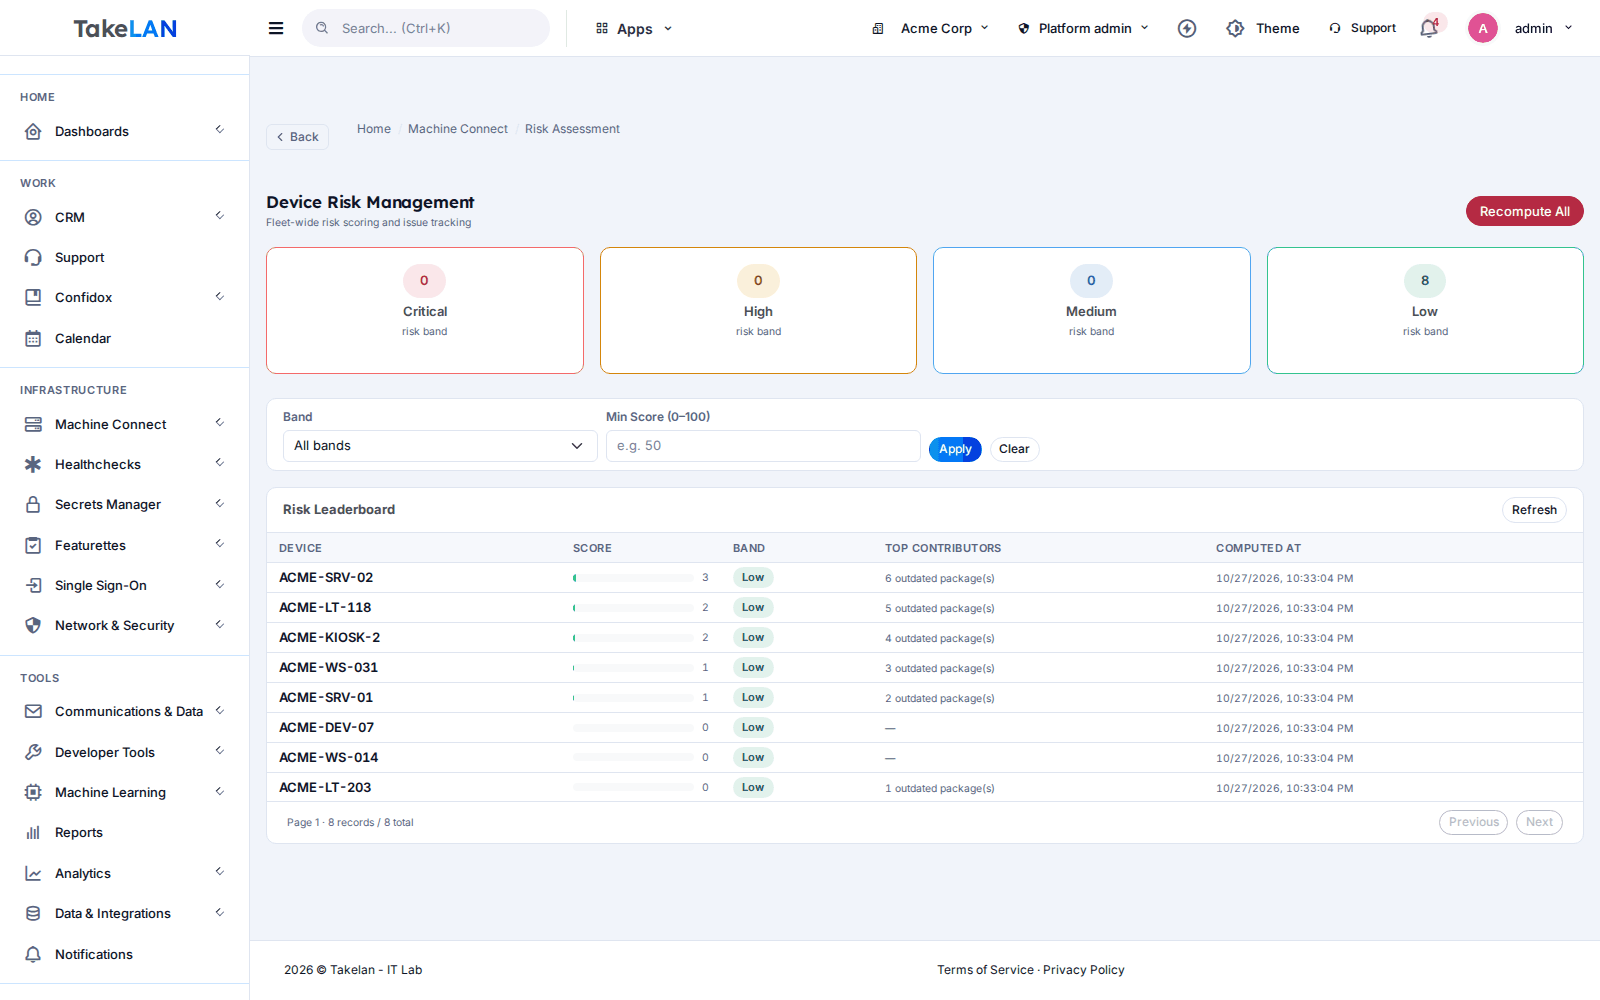Click the Support headset icon in sidebar
The width and height of the screenshot is (1600, 1000).
pyautogui.click(x=33, y=257)
